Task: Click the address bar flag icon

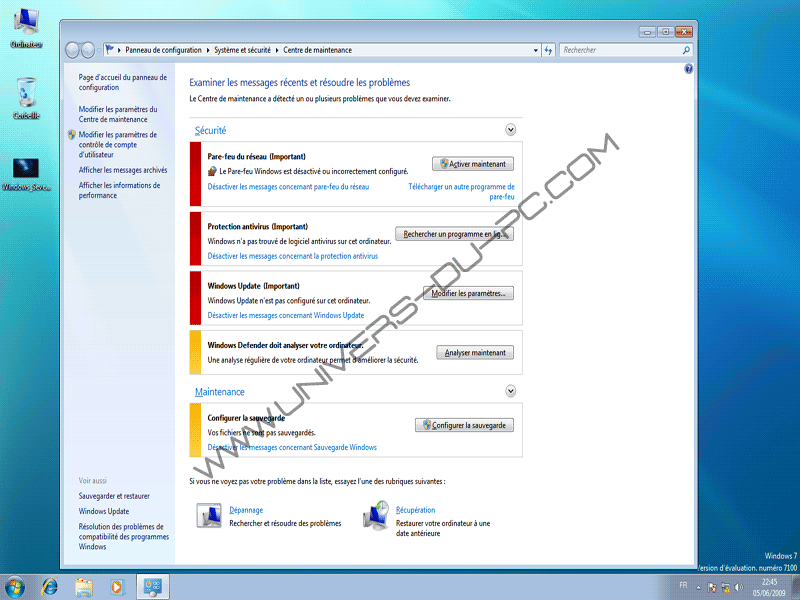Action: [x=110, y=49]
